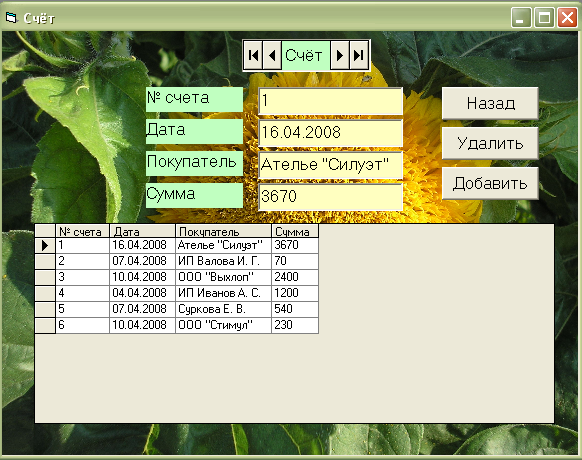
Task: Maximize the Счёт window
Action: (x=544, y=17)
